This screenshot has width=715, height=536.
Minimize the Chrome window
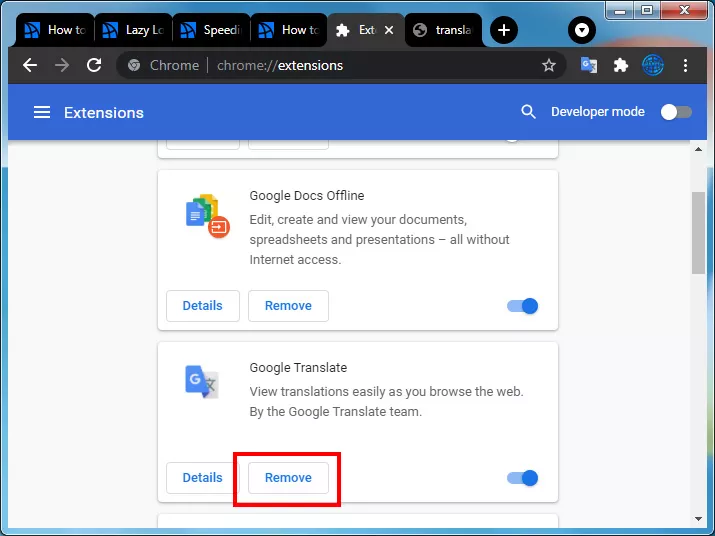tap(620, 10)
